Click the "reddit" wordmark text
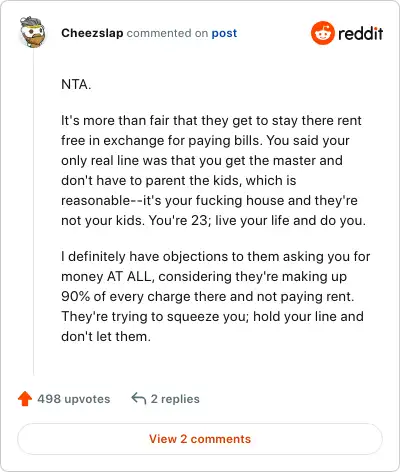400x472 pixels. tap(360, 33)
